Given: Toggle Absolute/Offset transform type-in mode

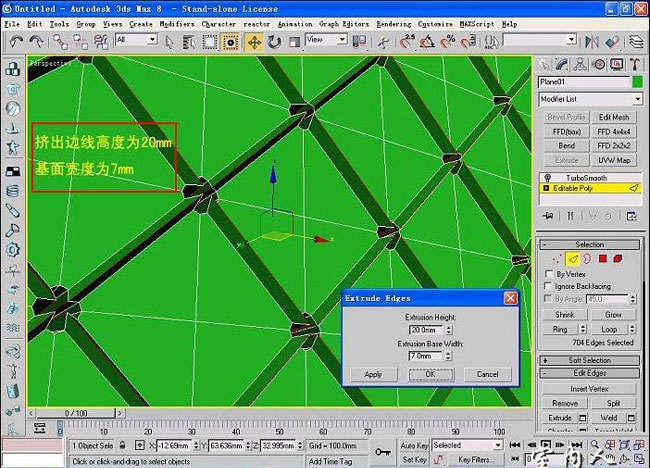Looking at the screenshot, I should pos(140,445).
